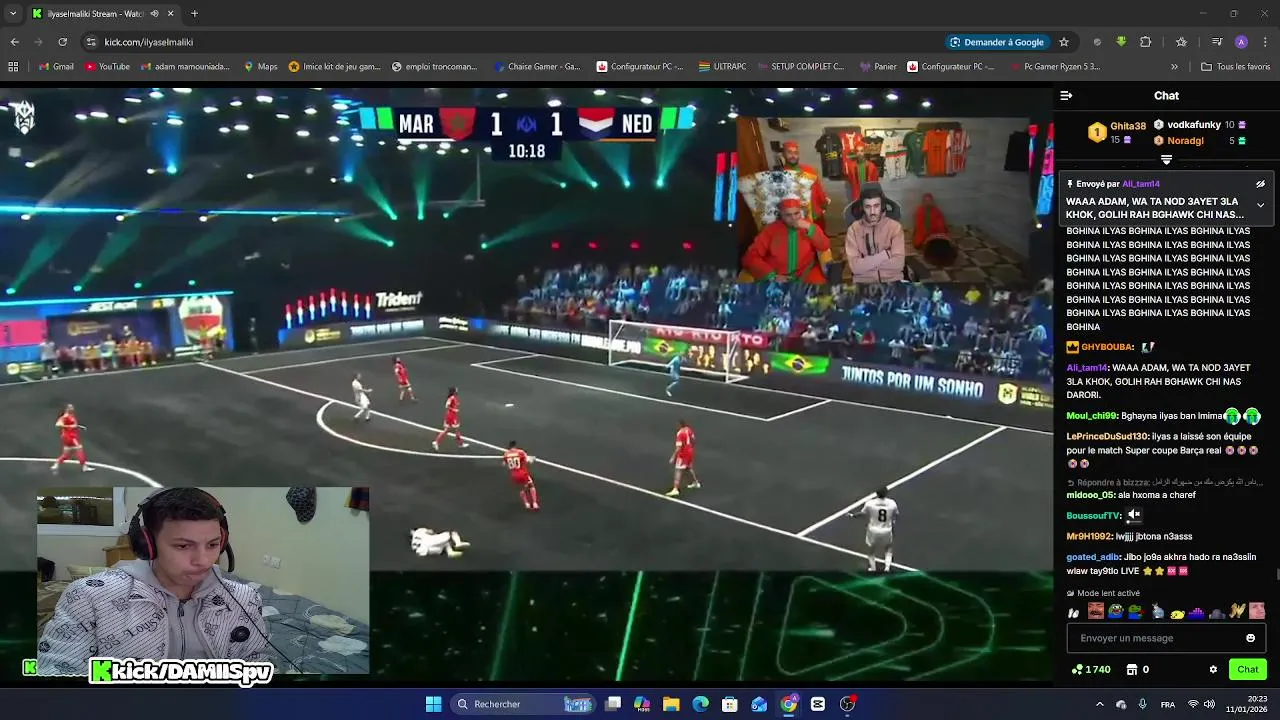Click the goated_adib username in chat
Viewport: 1280px width, 720px height.
coord(1093,557)
